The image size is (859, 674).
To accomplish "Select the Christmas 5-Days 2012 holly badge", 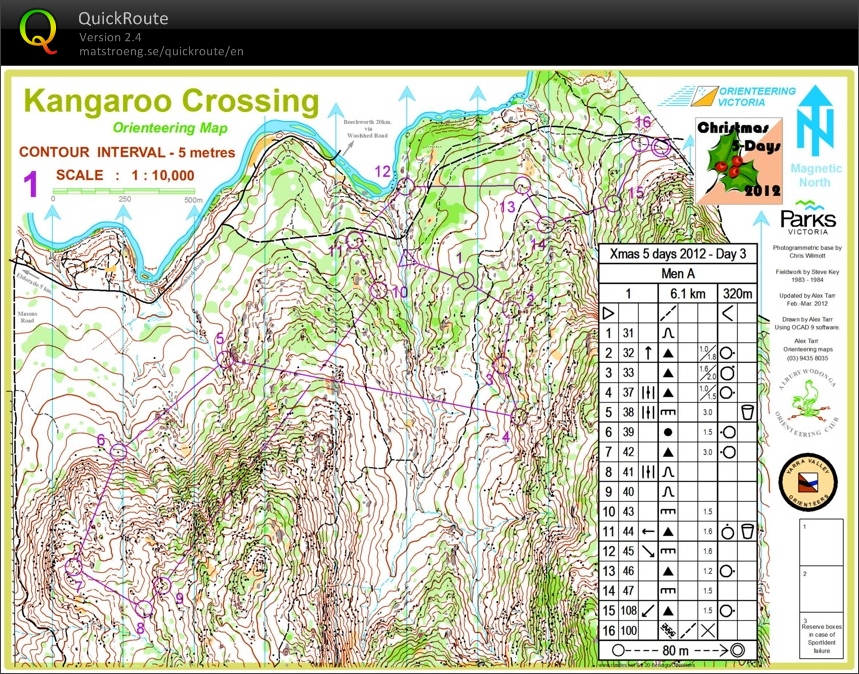I will coord(737,157).
